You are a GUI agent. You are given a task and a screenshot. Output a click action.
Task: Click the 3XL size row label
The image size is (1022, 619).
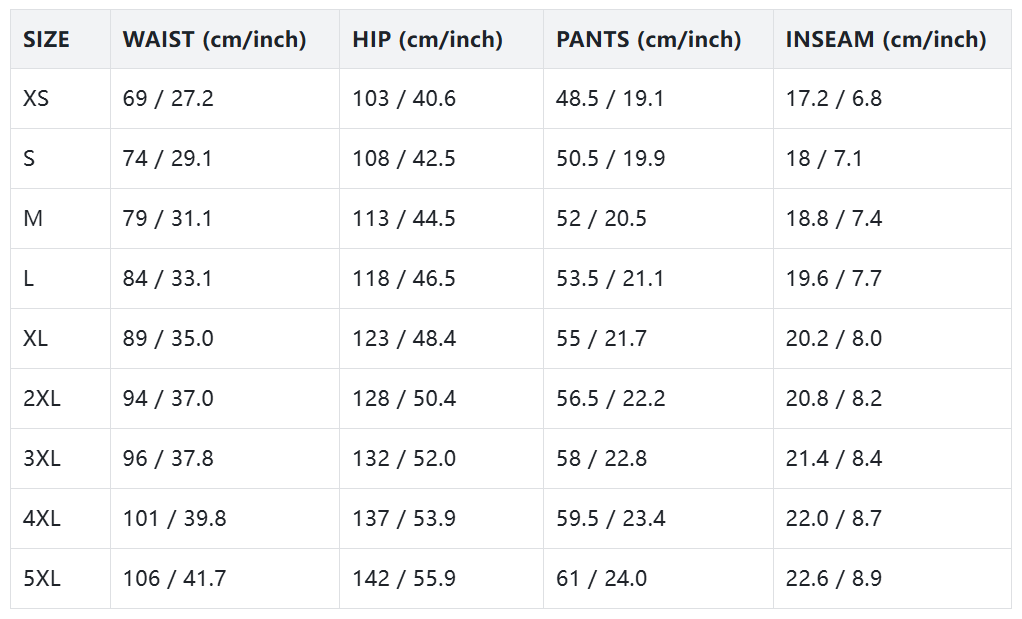pyautogui.click(x=42, y=459)
